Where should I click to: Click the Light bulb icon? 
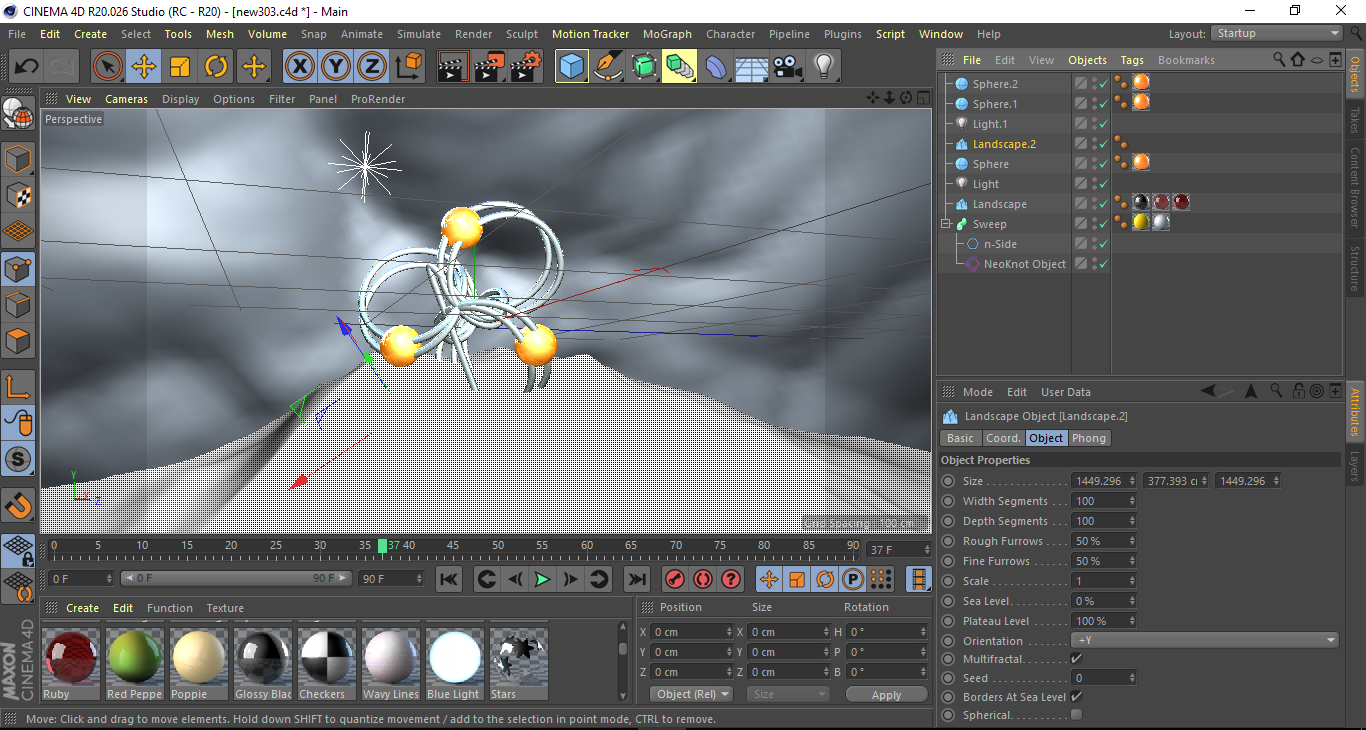pyautogui.click(x=823, y=67)
